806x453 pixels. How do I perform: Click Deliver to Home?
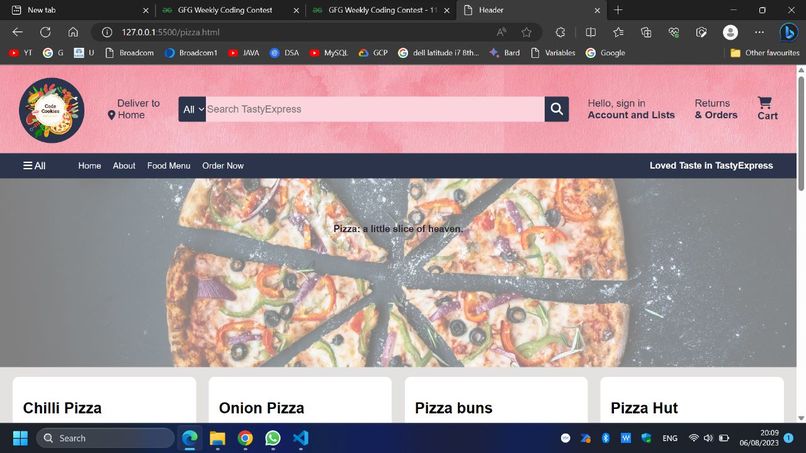point(134,109)
